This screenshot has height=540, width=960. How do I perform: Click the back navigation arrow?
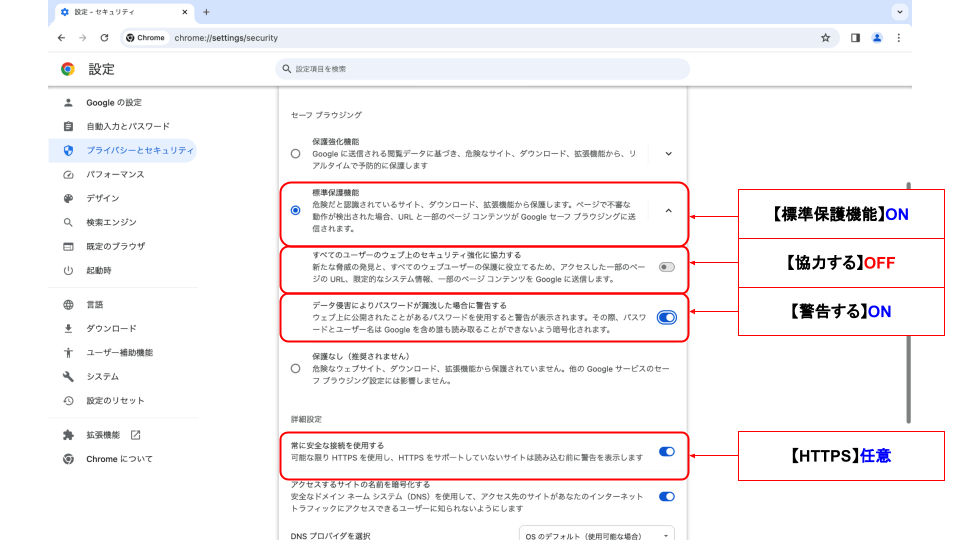click(62, 38)
